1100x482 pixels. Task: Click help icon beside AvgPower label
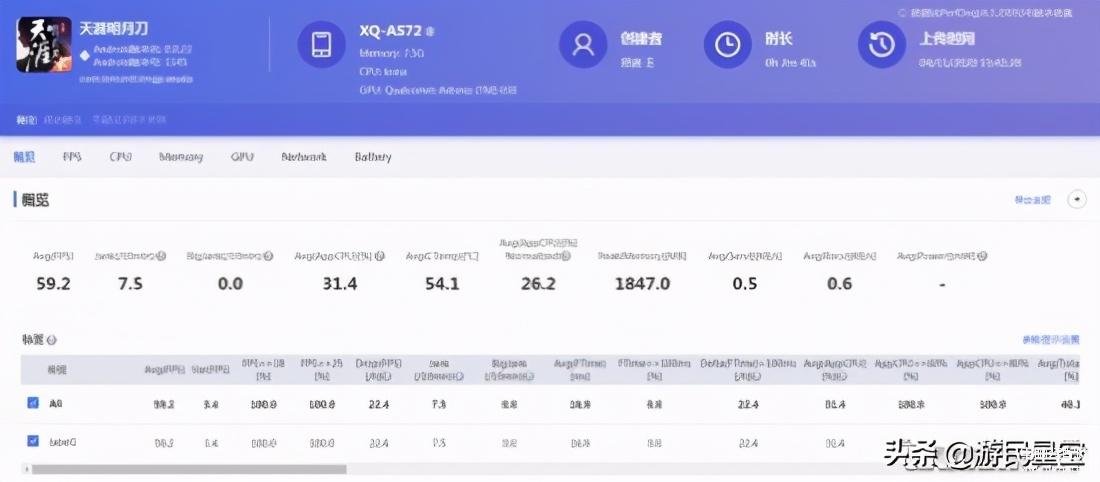(x=982, y=257)
